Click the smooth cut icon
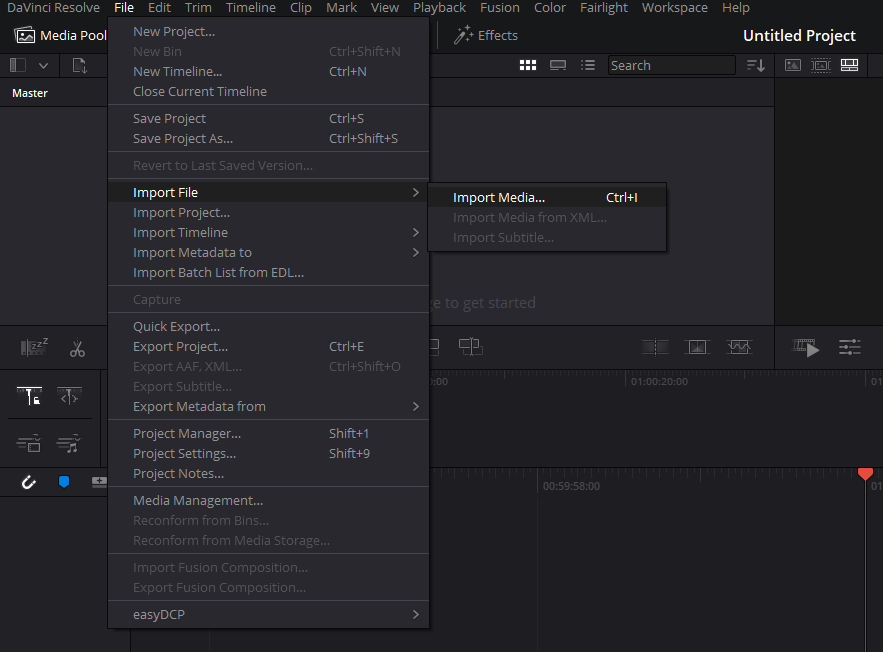Screen dimensions: 883x652 (739, 347)
